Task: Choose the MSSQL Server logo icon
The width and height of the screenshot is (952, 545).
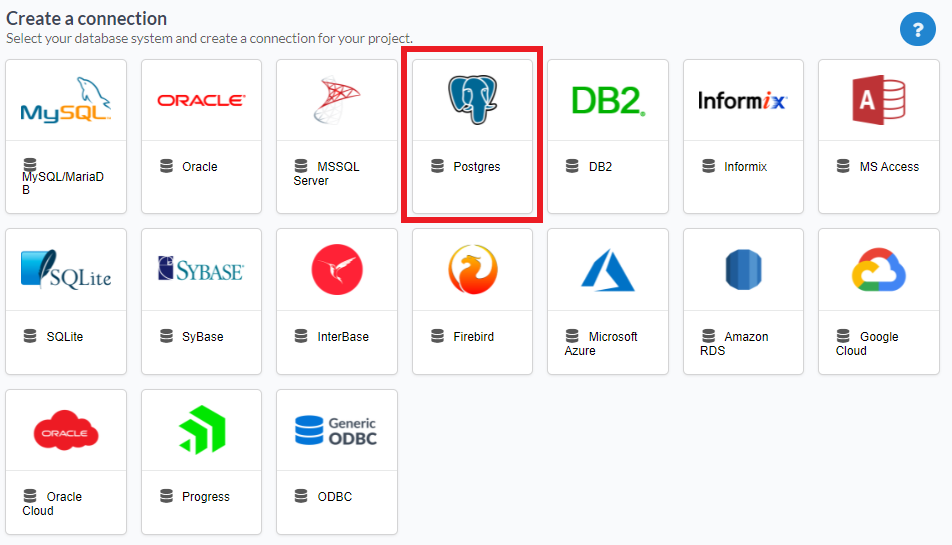Action: (x=336, y=100)
